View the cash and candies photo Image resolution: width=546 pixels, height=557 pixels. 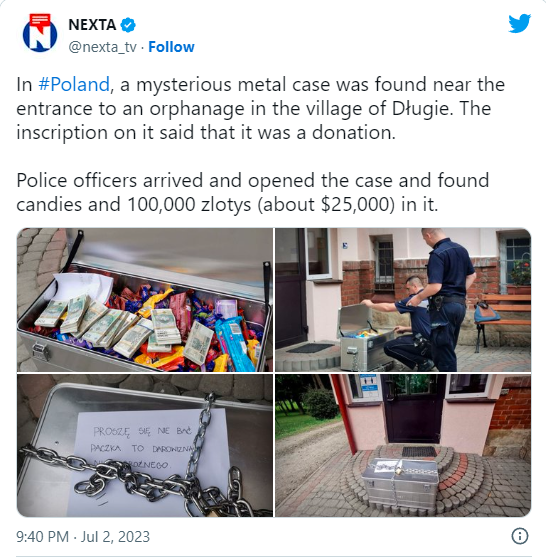click(145, 300)
